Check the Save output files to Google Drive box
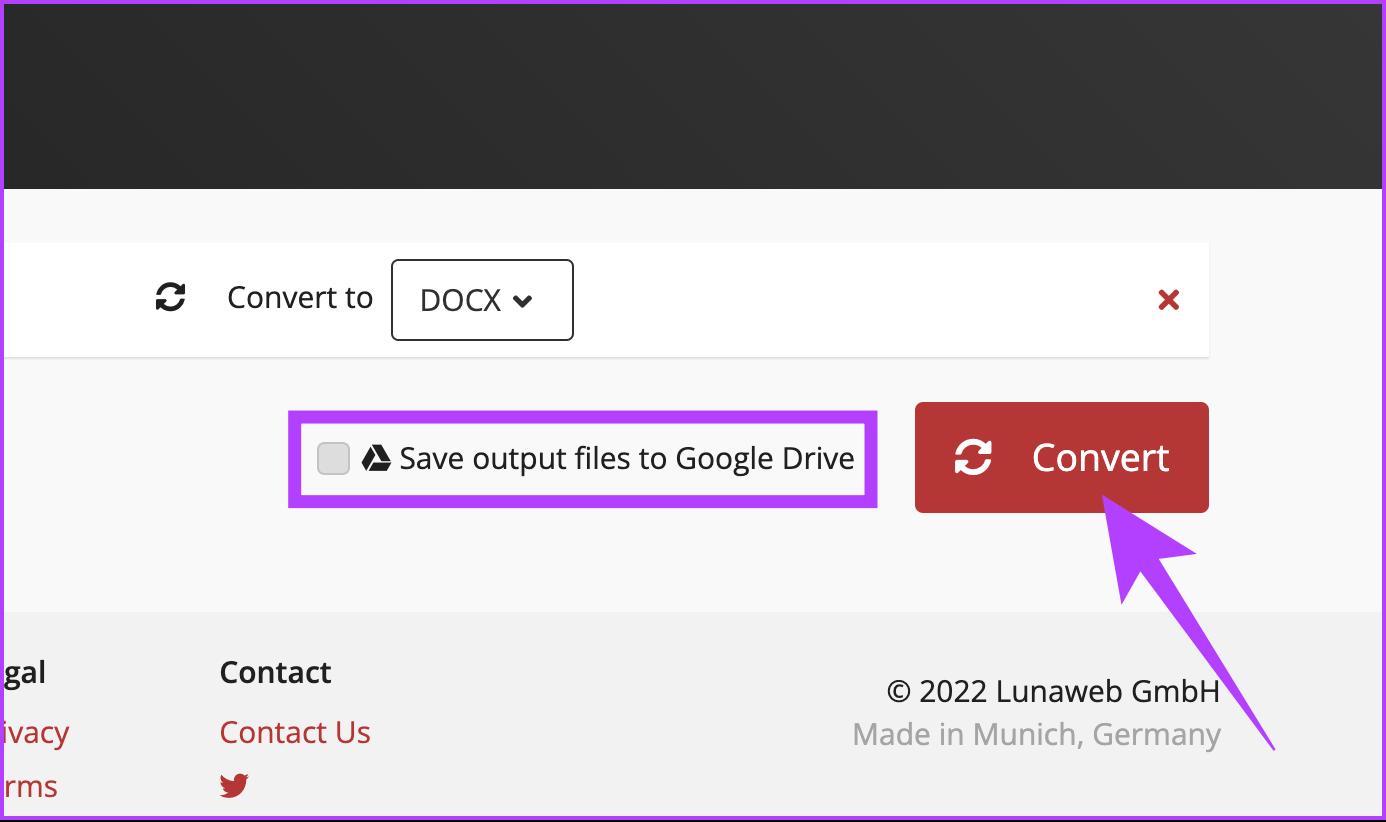 pyautogui.click(x=333, y=457)
